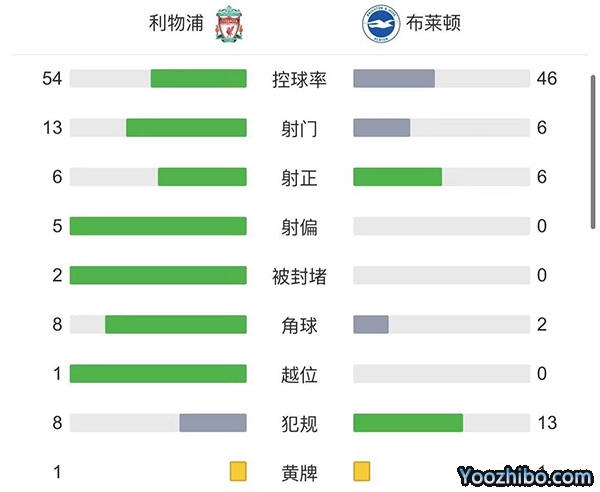Click the 控球率 stat label

tap(299, 79)
